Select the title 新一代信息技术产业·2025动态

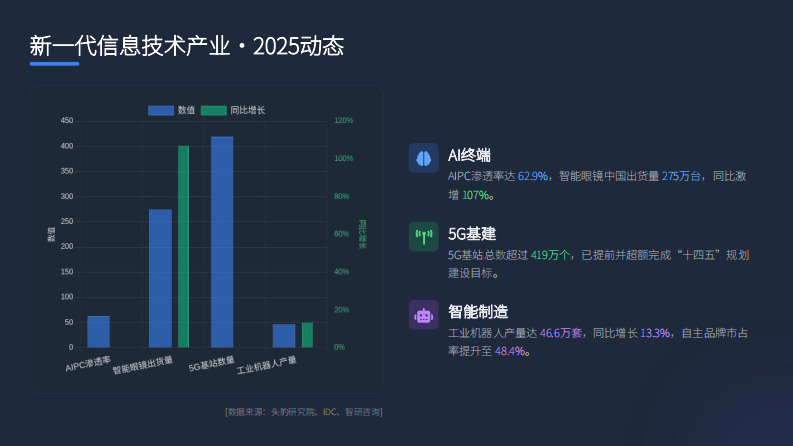tap(187, 46)
